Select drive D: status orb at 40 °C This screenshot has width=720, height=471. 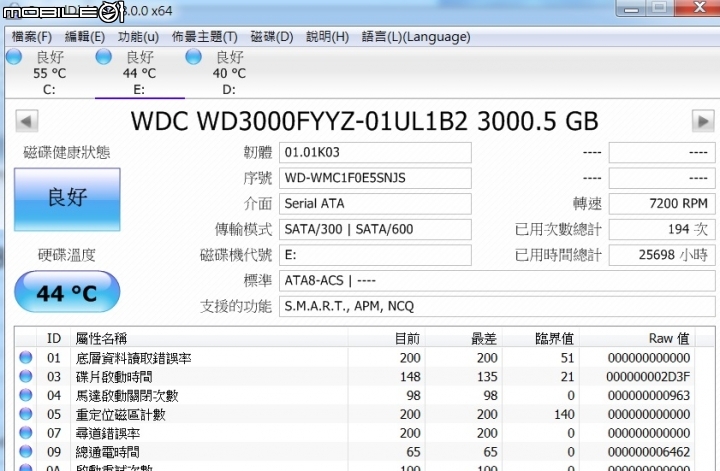193,57
